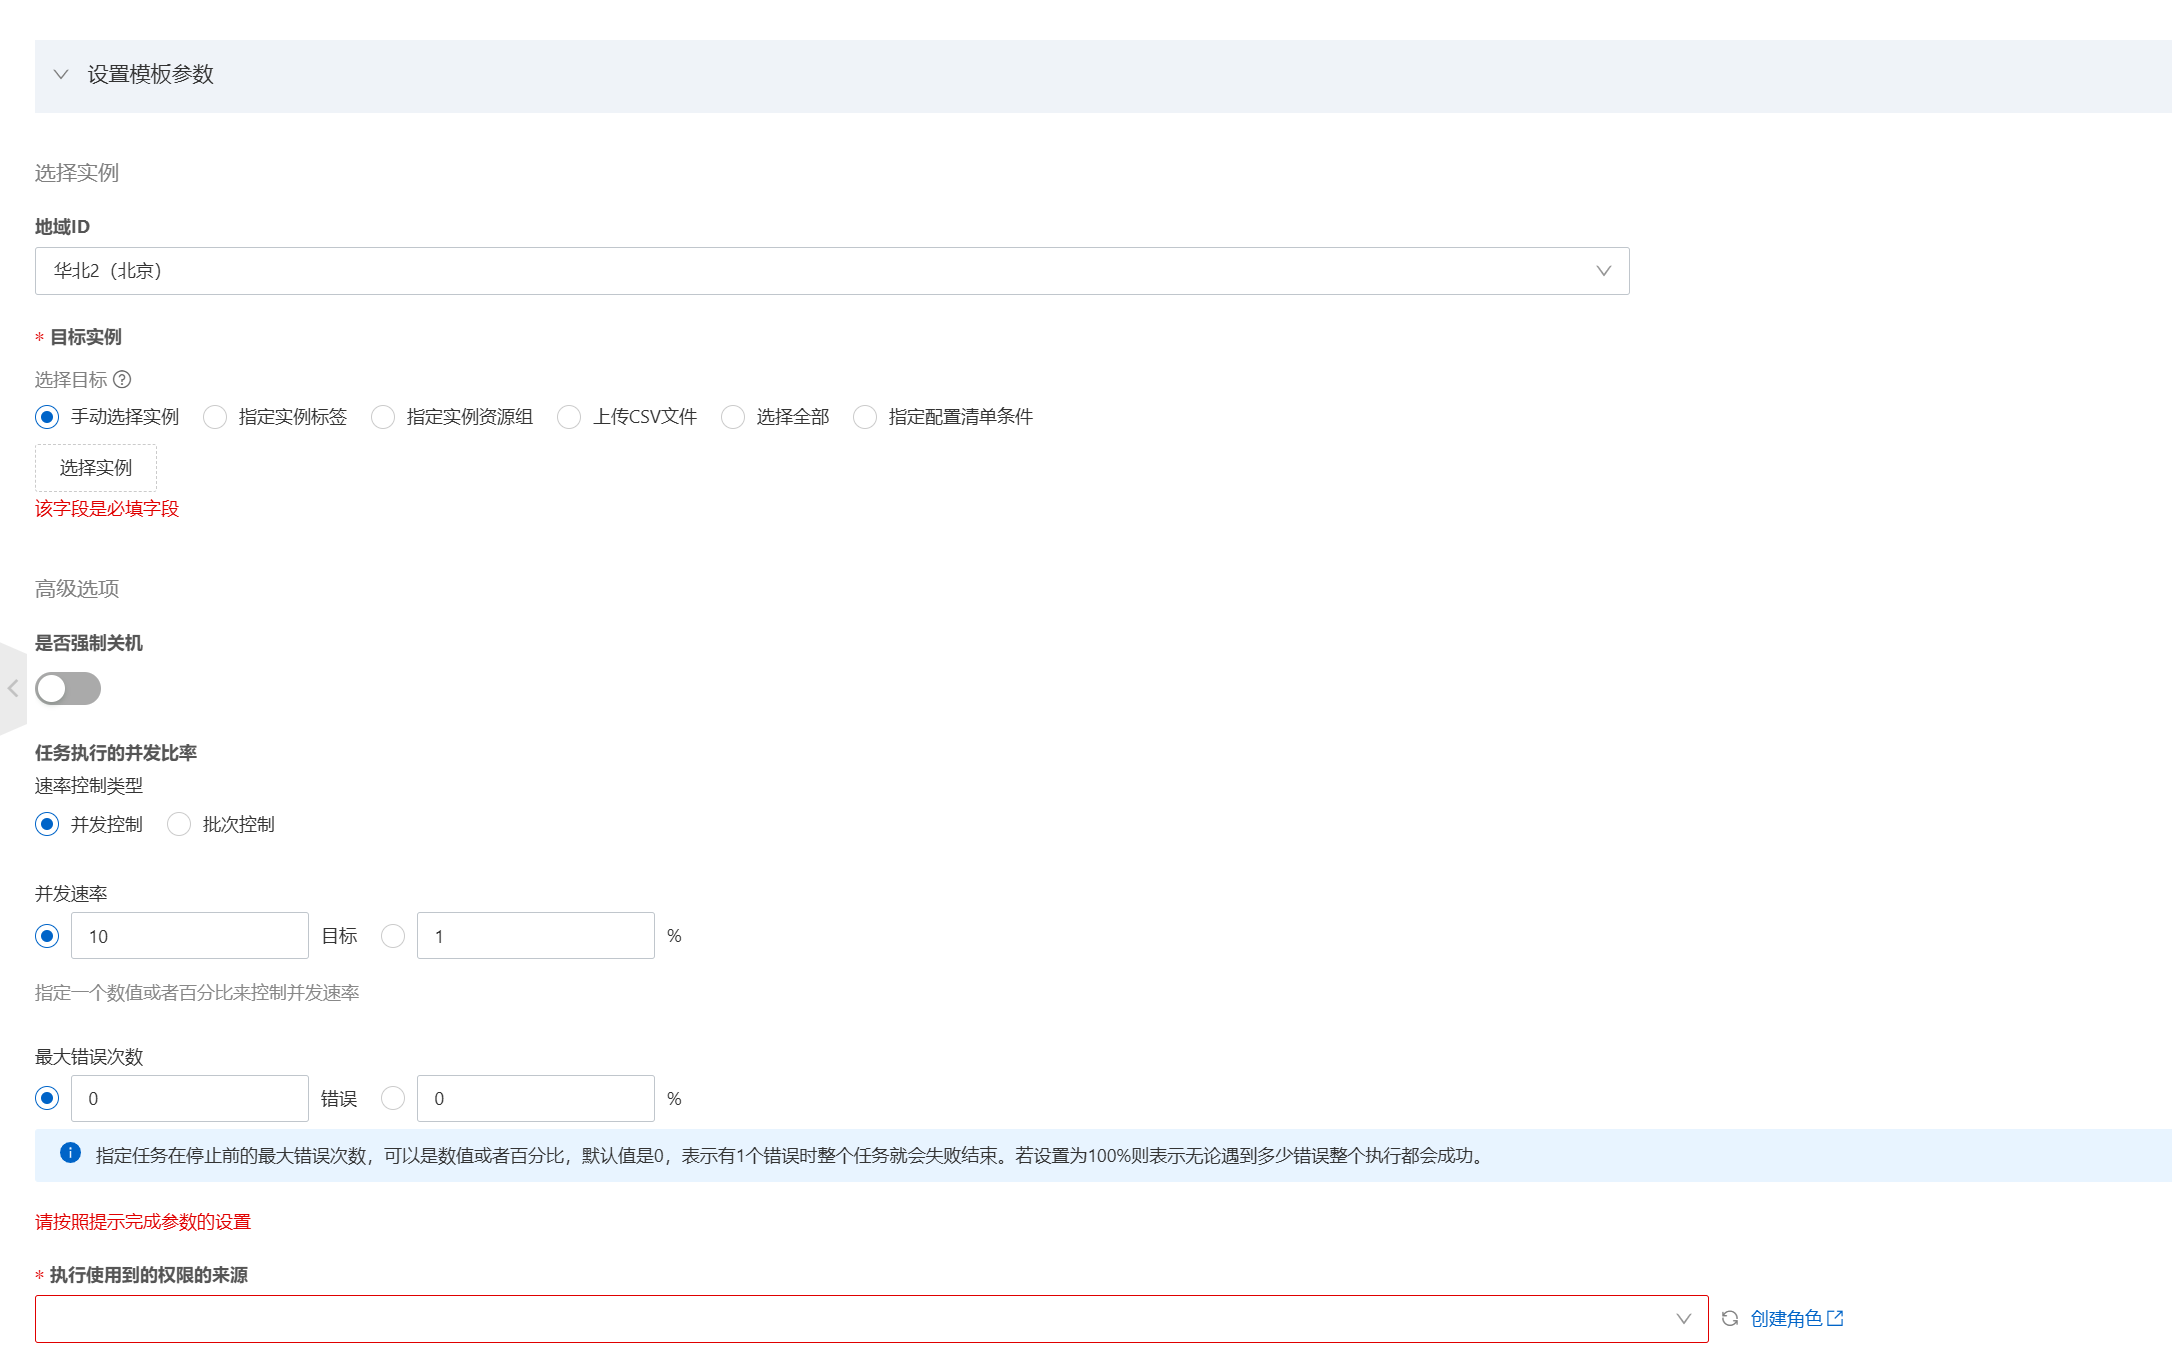
Task: Expand the left sidebar collapse handle
Action: pyautogui.click(x=13, y=688)
